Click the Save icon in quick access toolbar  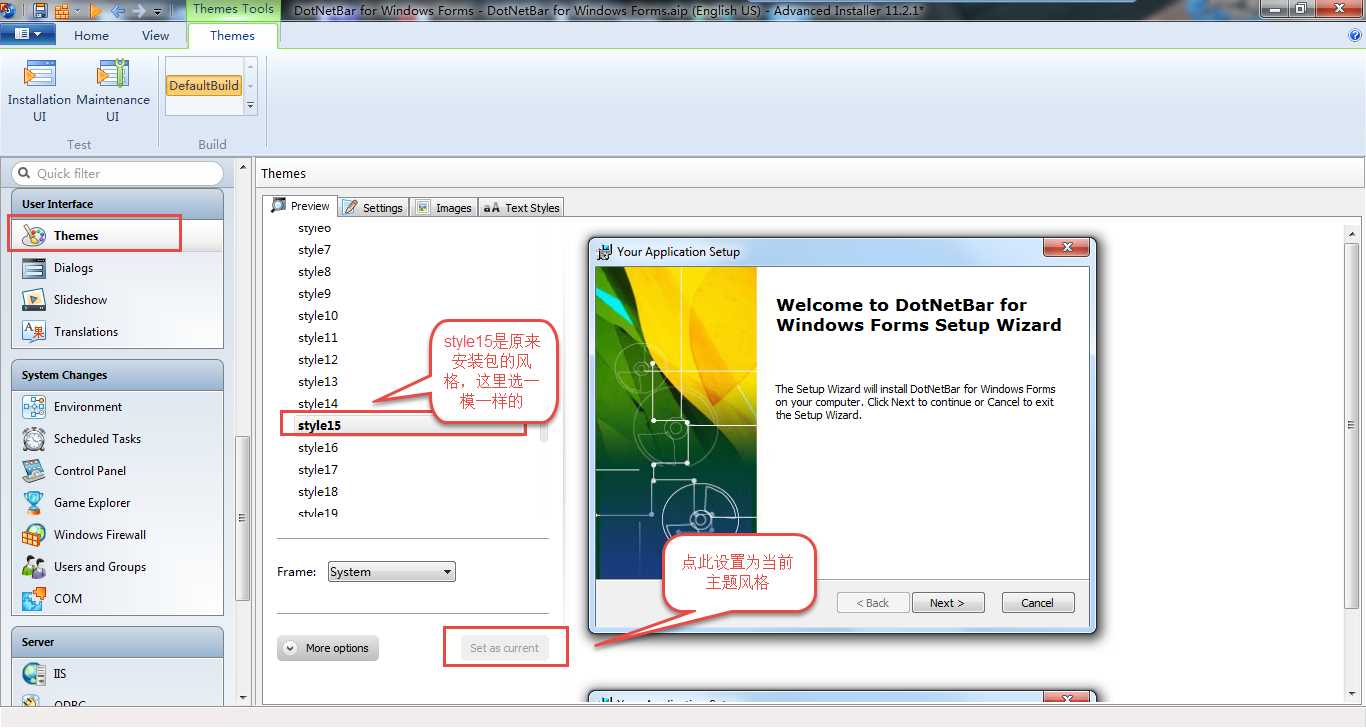[x=40, y=11]
